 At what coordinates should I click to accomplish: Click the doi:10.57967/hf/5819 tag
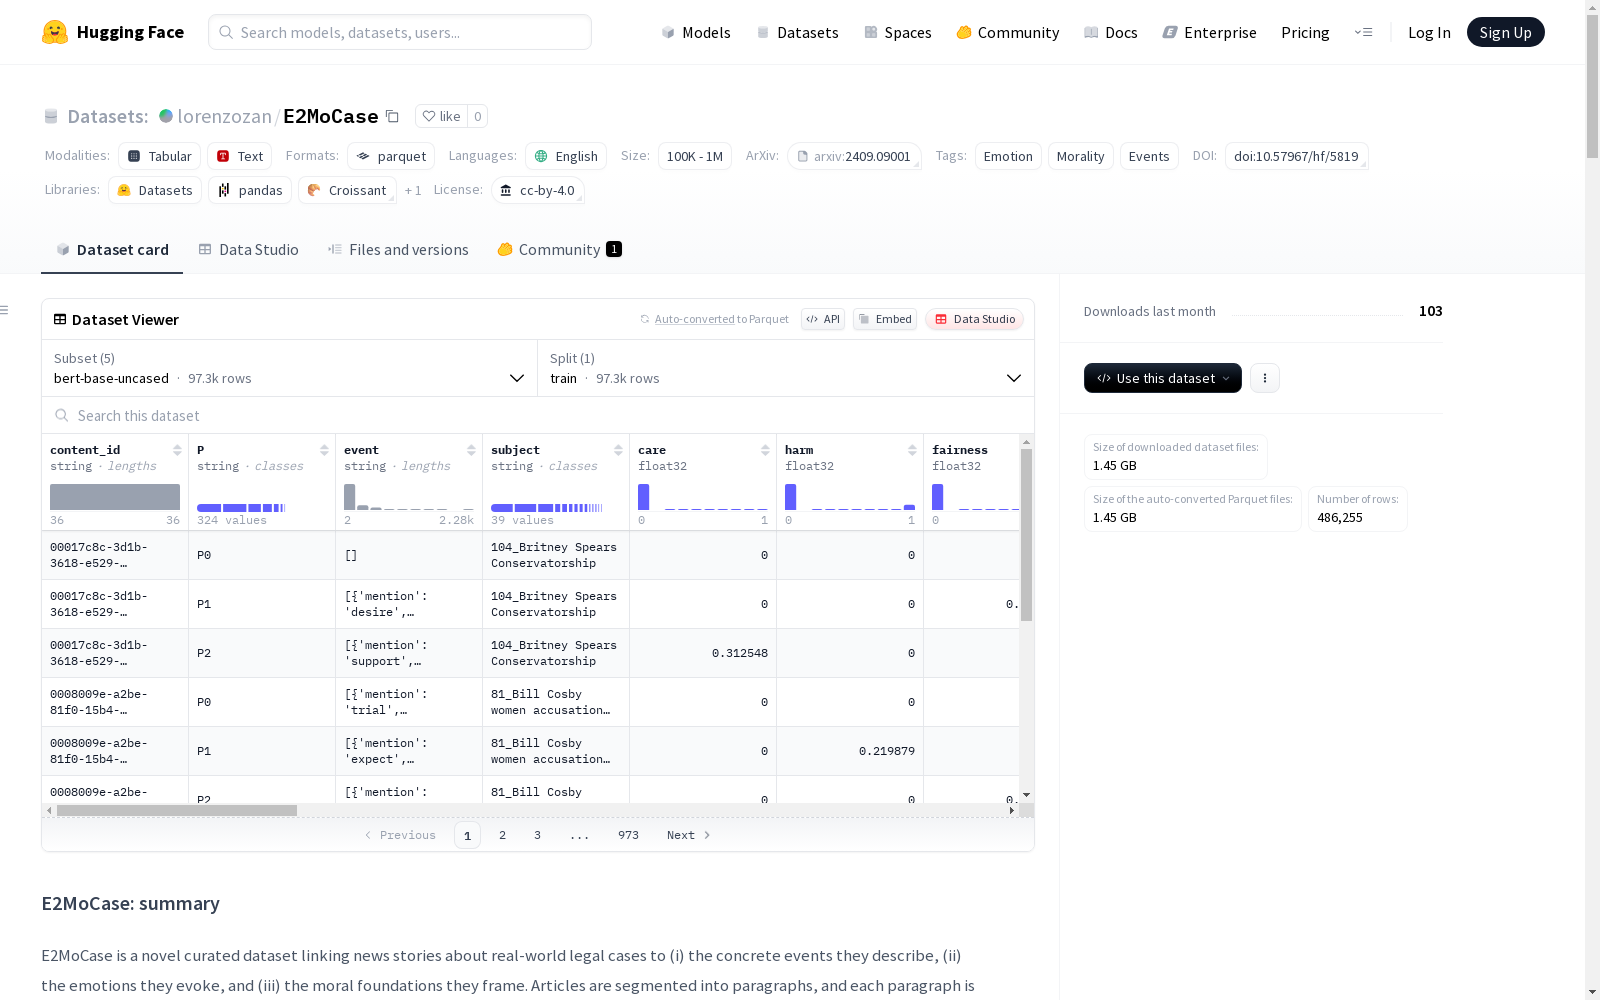click(1296, 156)
